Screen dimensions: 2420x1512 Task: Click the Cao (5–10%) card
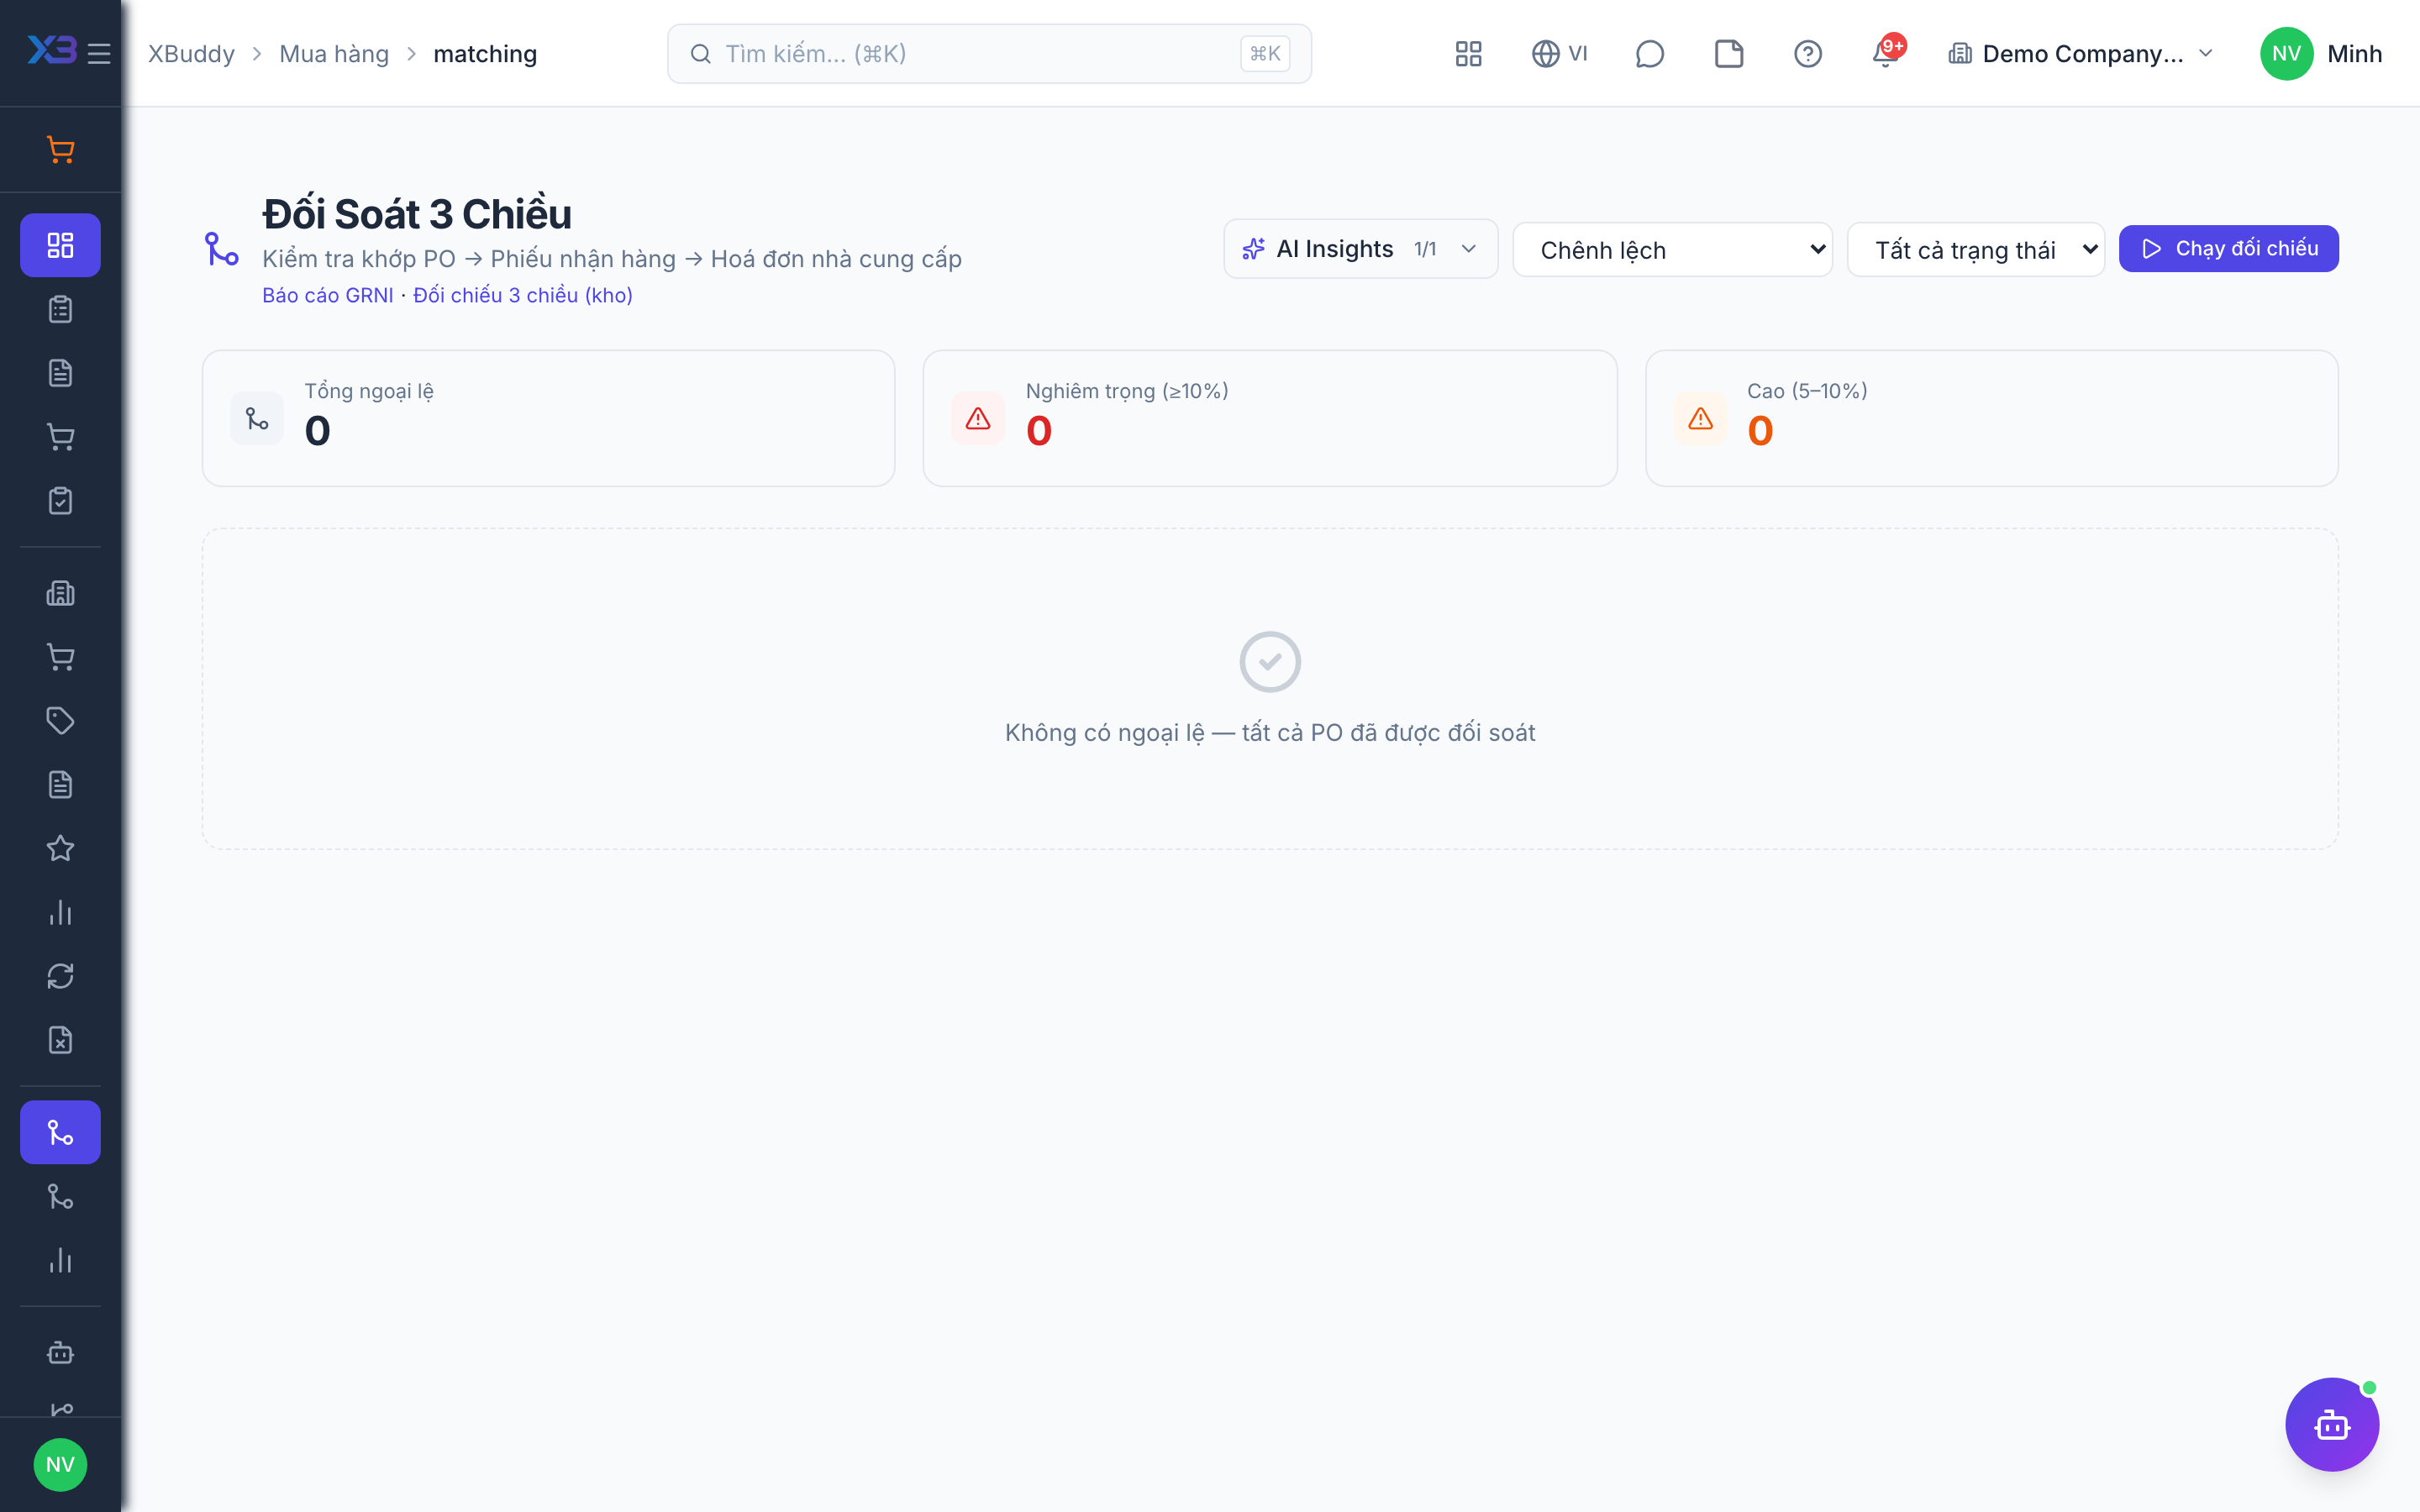(1991, 418)
